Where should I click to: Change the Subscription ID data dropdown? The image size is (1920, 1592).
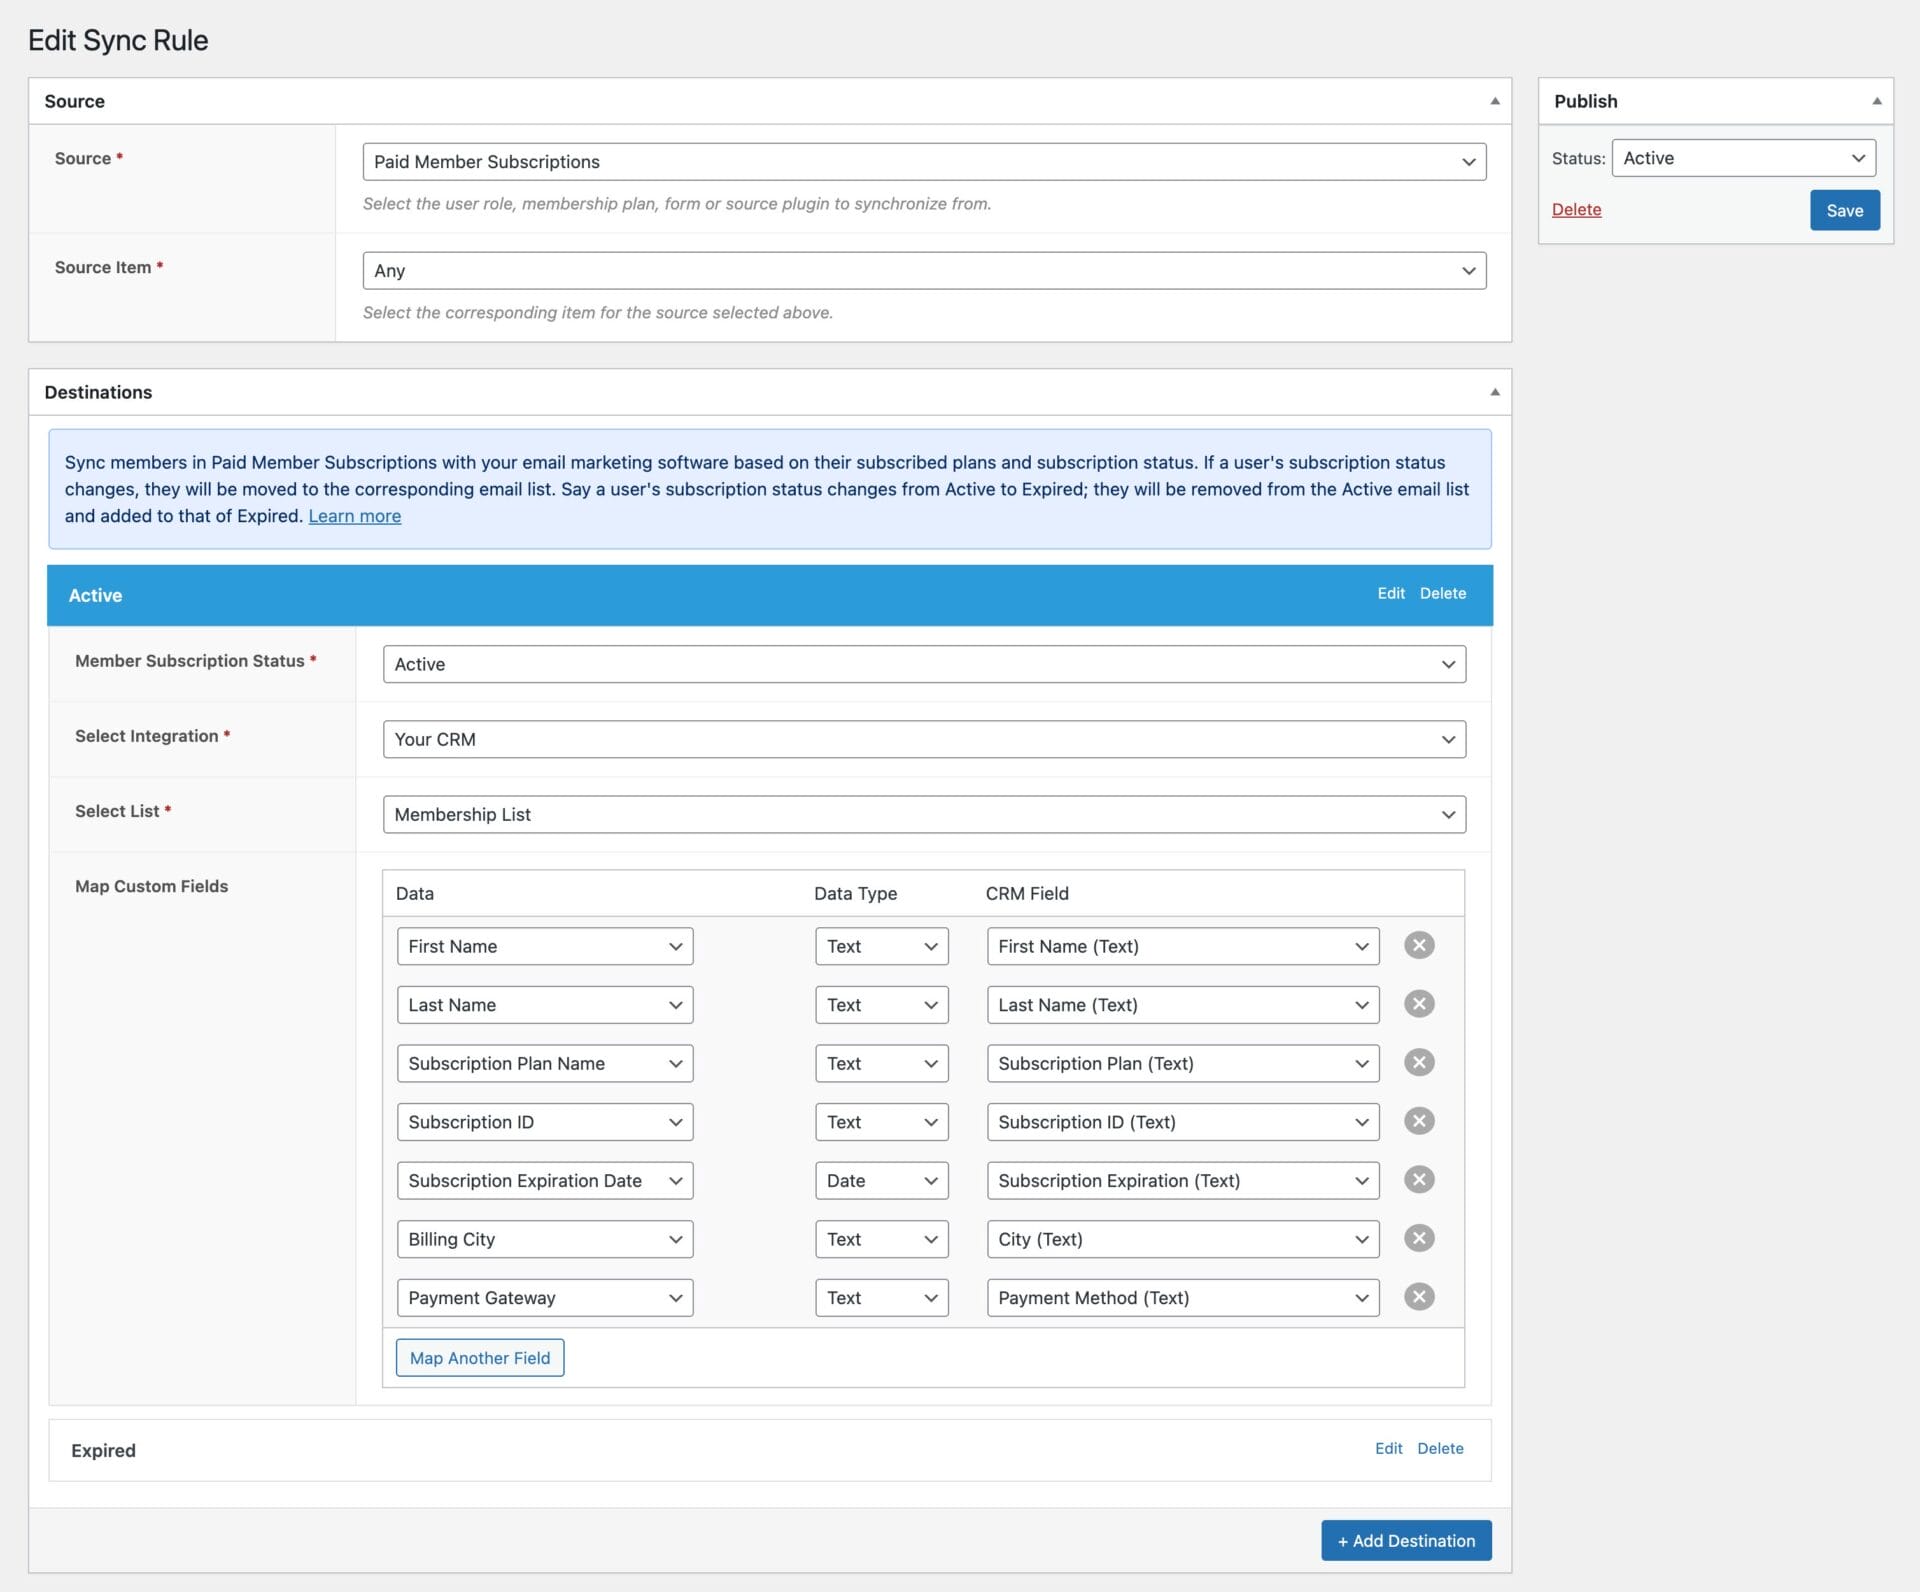click(x=545, y=1122)
